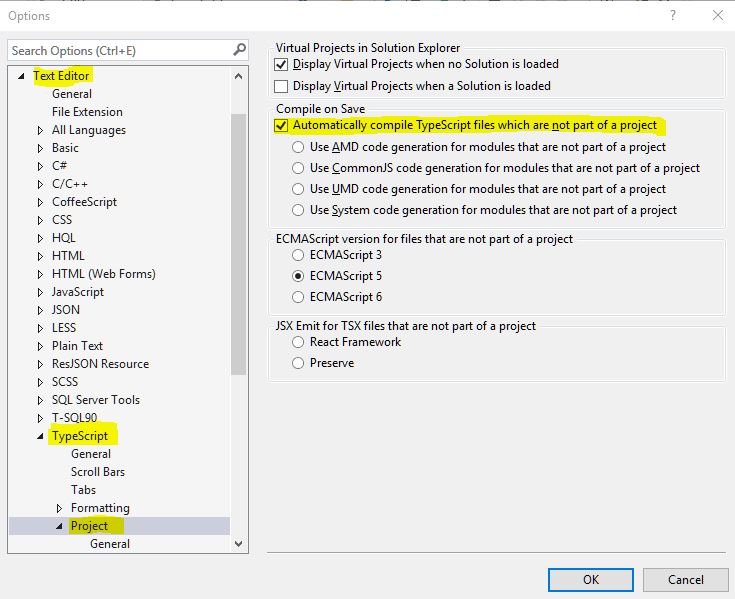Open General under Text Editor
Image resolution: width=735 pixels, height=599 pixels.
coord(72,94)
